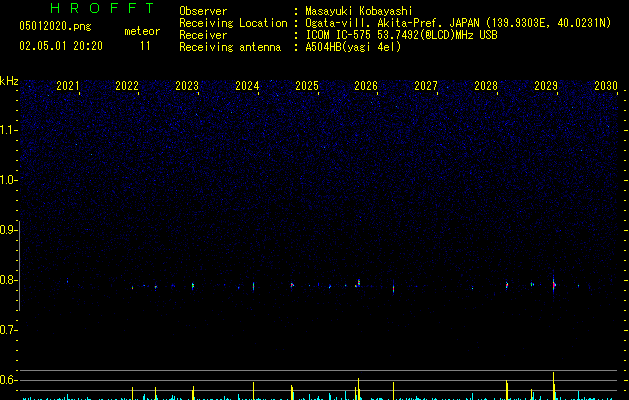Click the HROFFT title text
The height and width of the screenshot is (400, 629).
(102, 8)
